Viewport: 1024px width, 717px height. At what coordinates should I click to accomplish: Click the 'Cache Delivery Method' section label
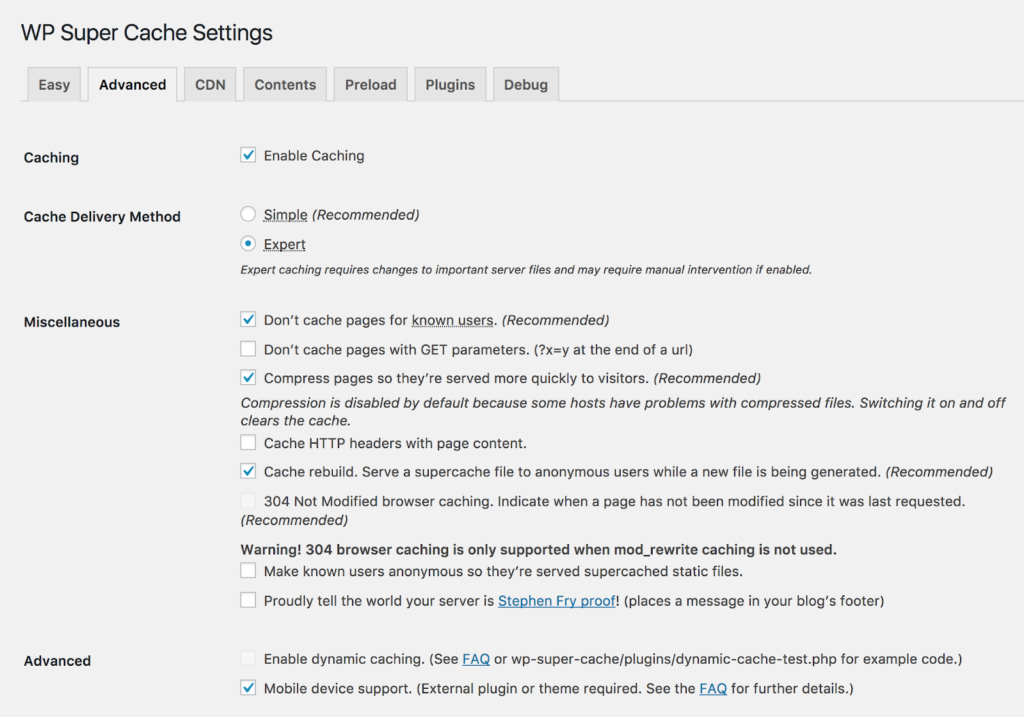[x=102, y=217]
